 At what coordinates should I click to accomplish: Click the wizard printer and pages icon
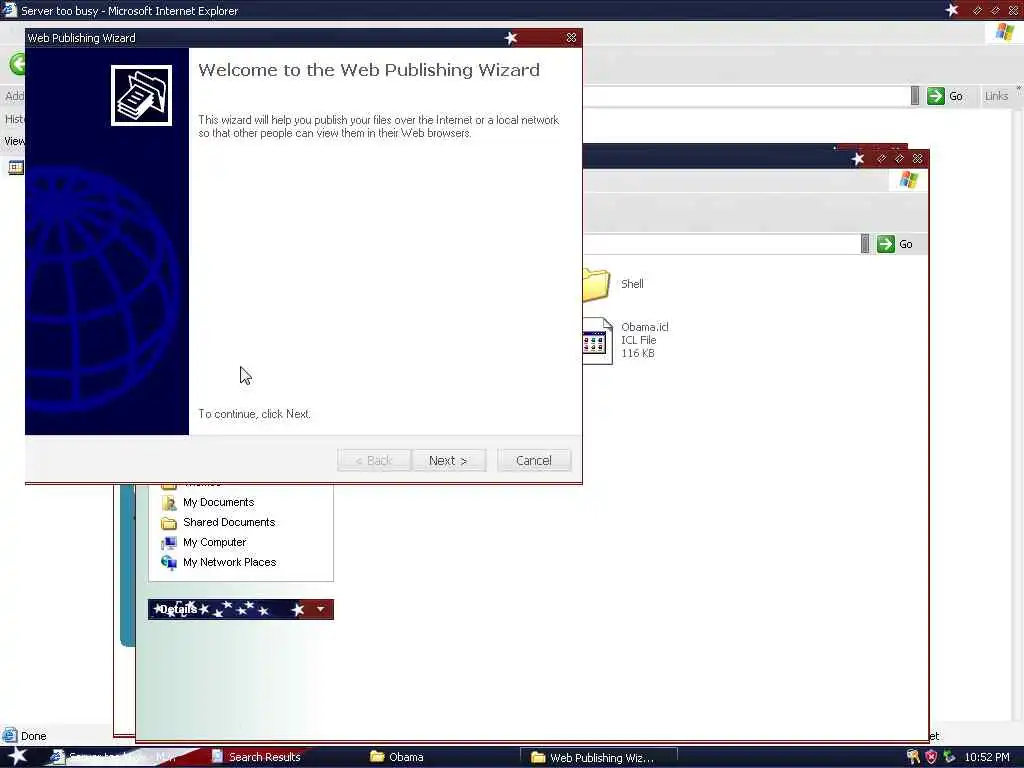(141, 95)
